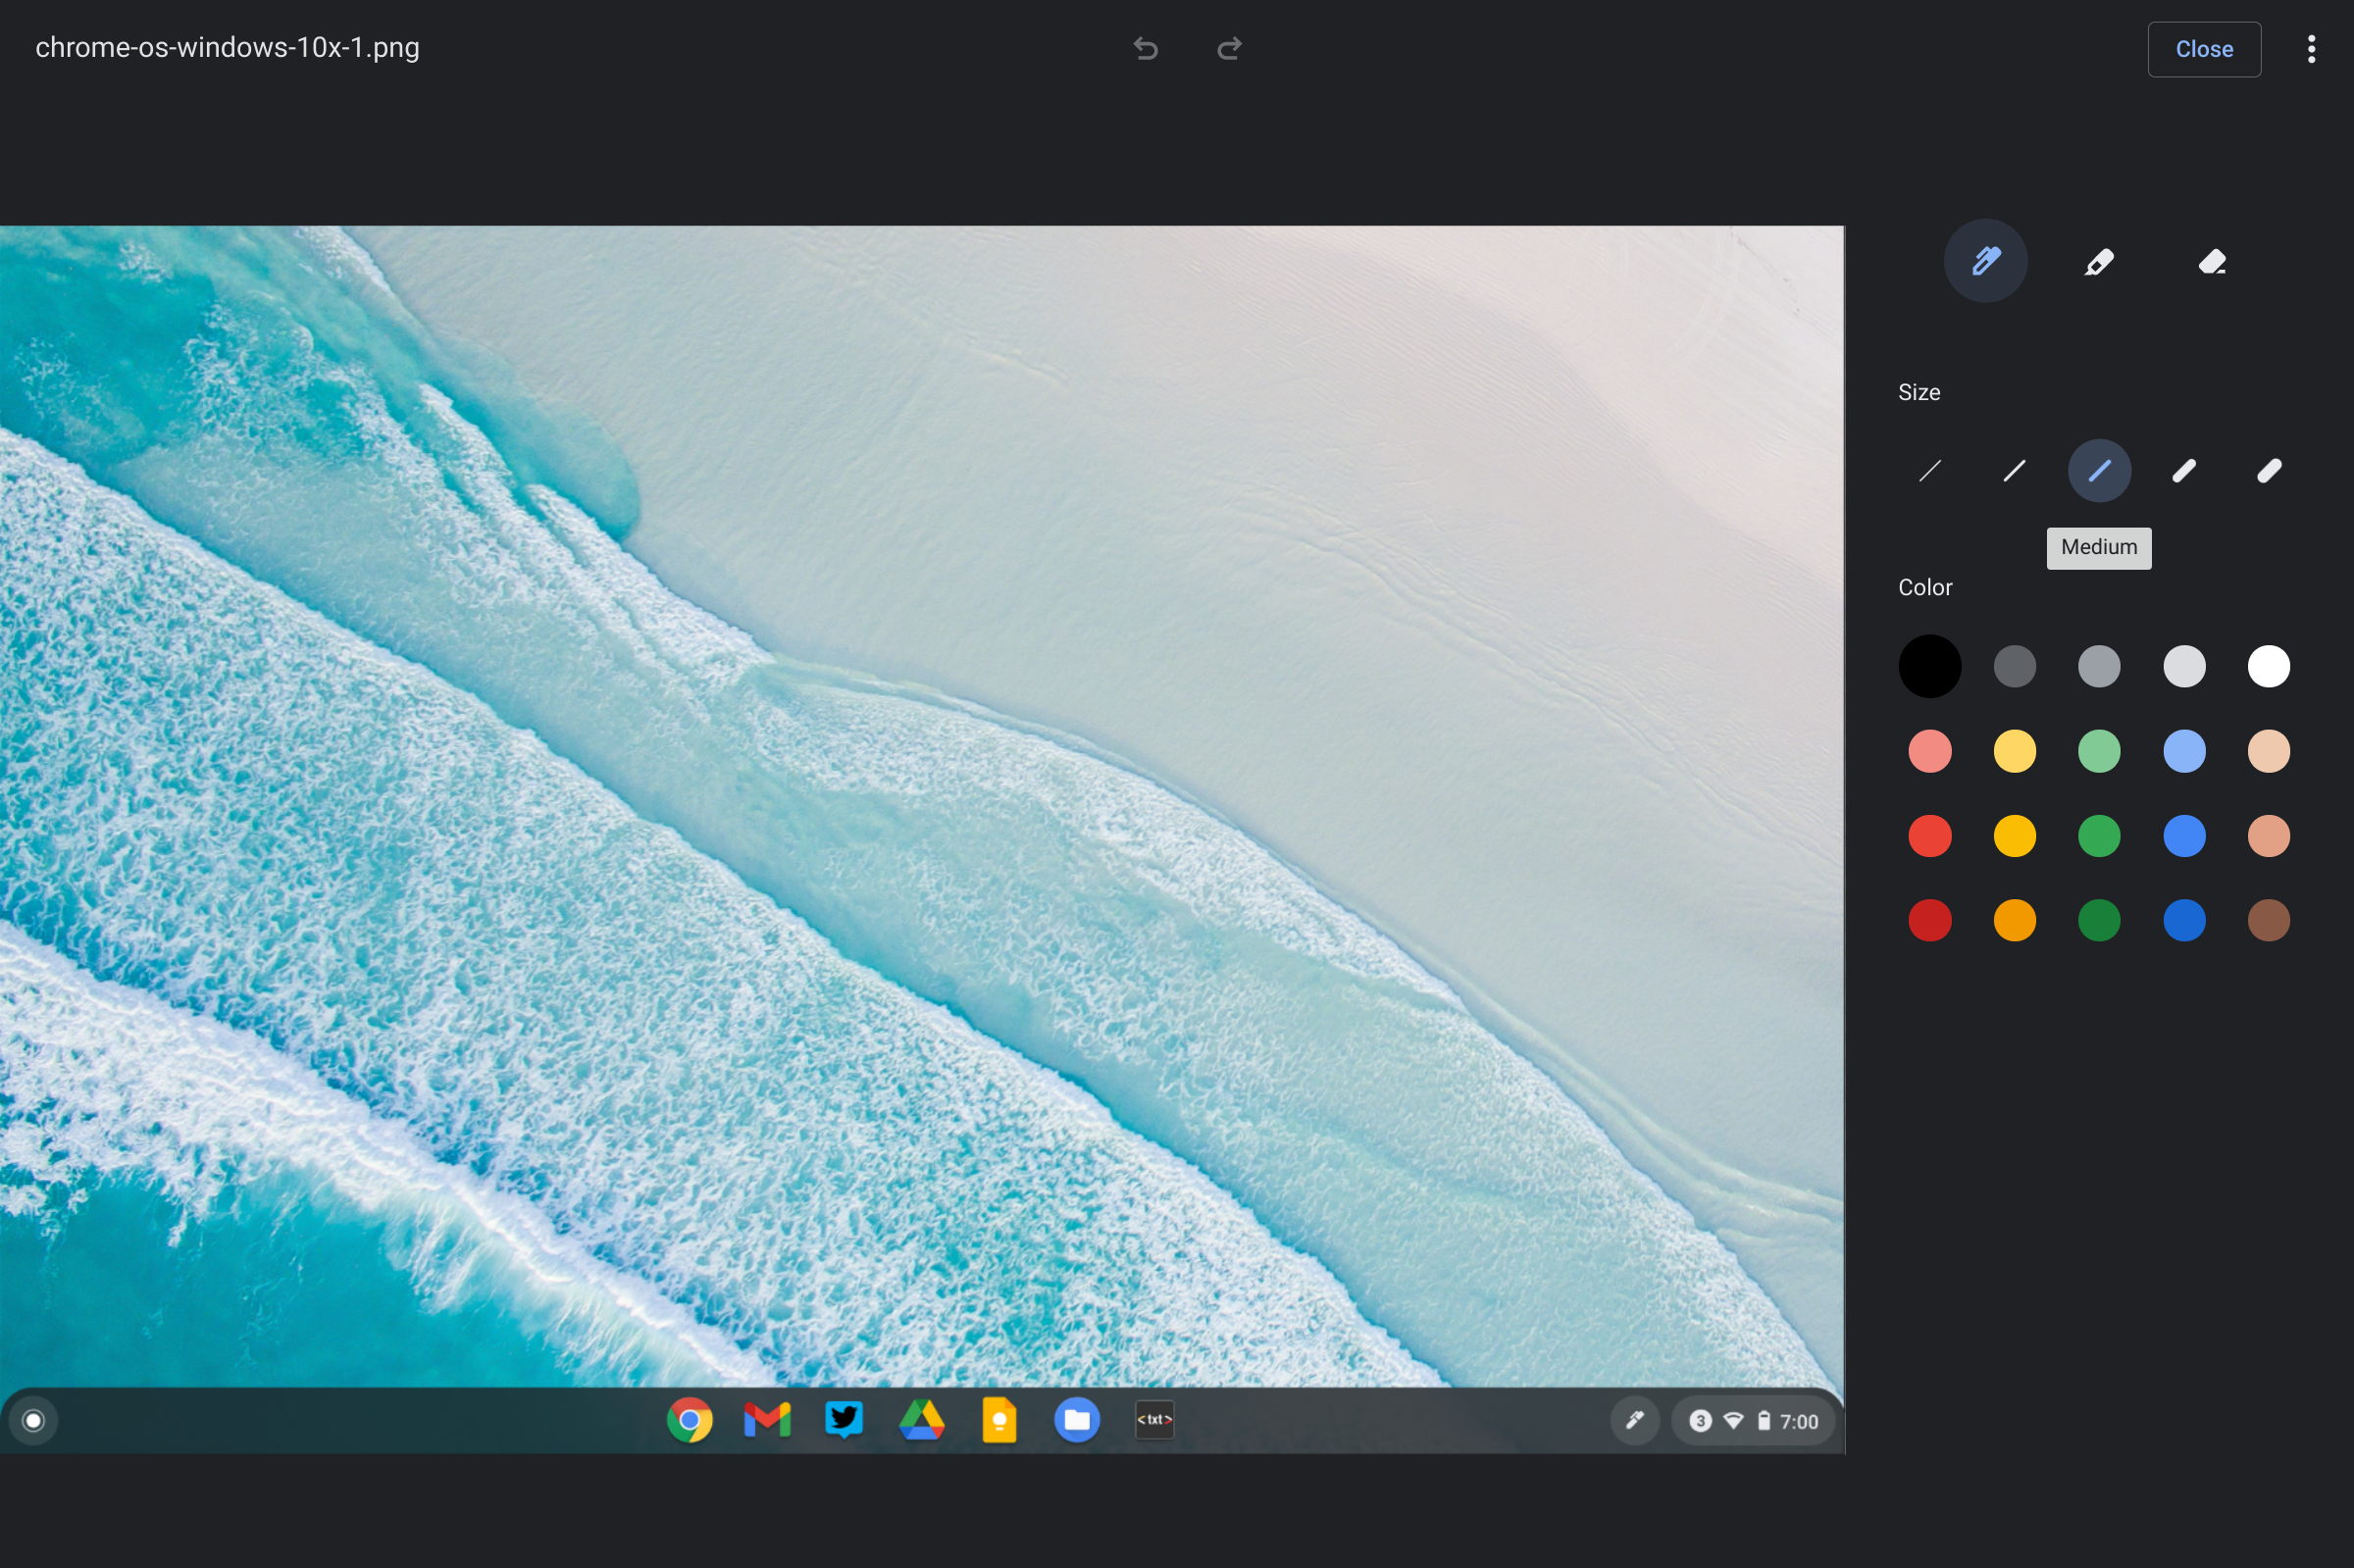The height and width of the screenshot is (1568, 2354).
Task: Select the bright red color swatch
Action: point(1929,835)
